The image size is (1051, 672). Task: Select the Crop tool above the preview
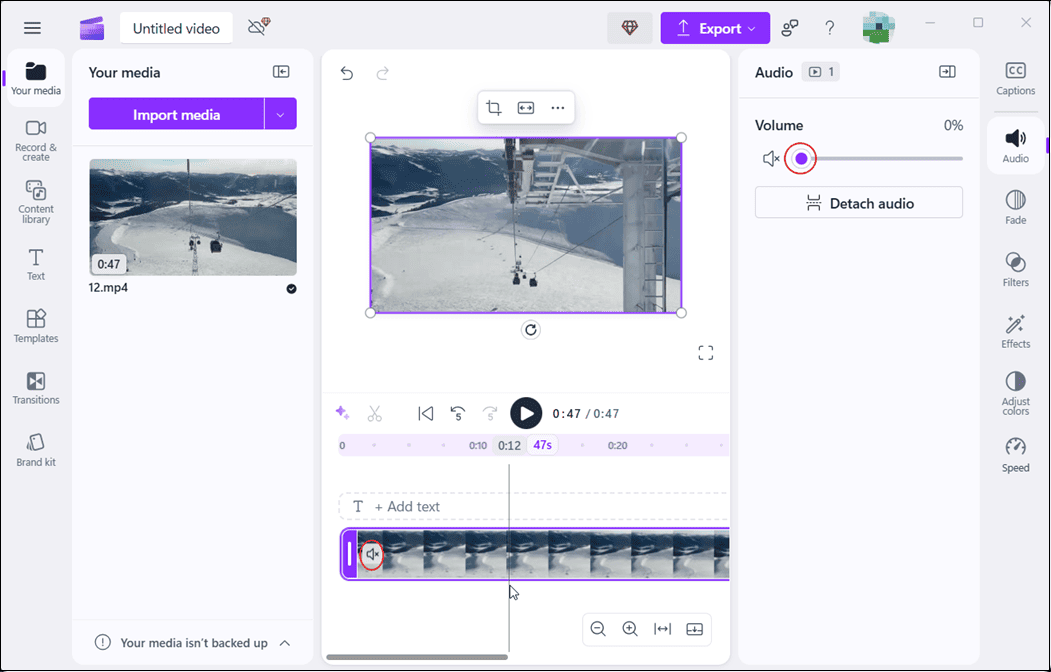coord(494,107)
